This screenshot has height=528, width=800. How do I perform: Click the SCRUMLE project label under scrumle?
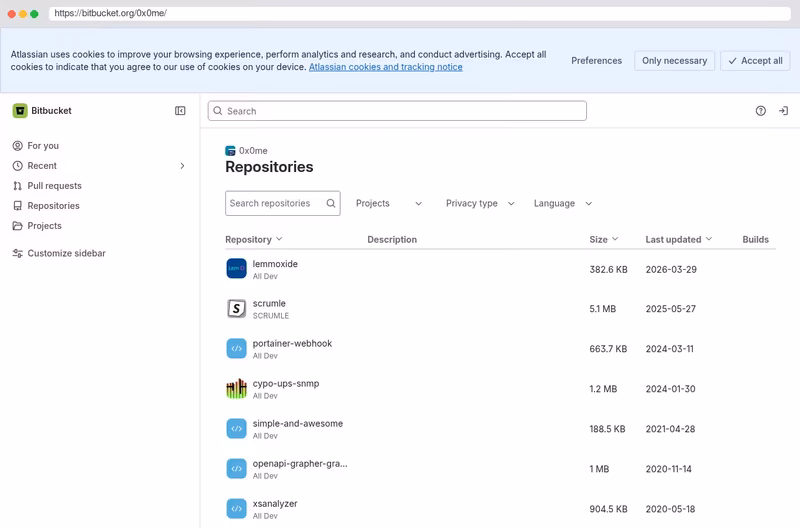271,316
